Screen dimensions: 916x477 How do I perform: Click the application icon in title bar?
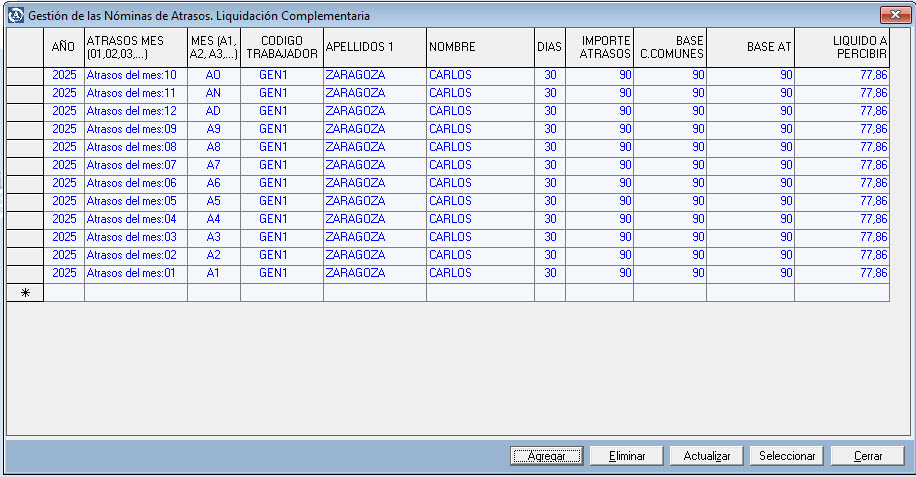pyautogui.click(x=15, y=16)
